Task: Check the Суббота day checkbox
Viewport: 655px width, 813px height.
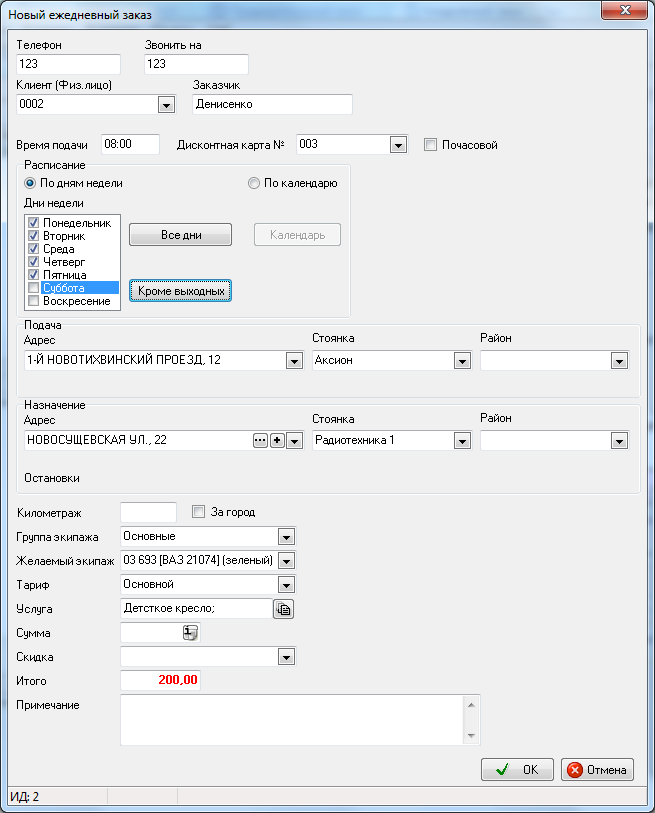Action: click(x=34, y=288)
